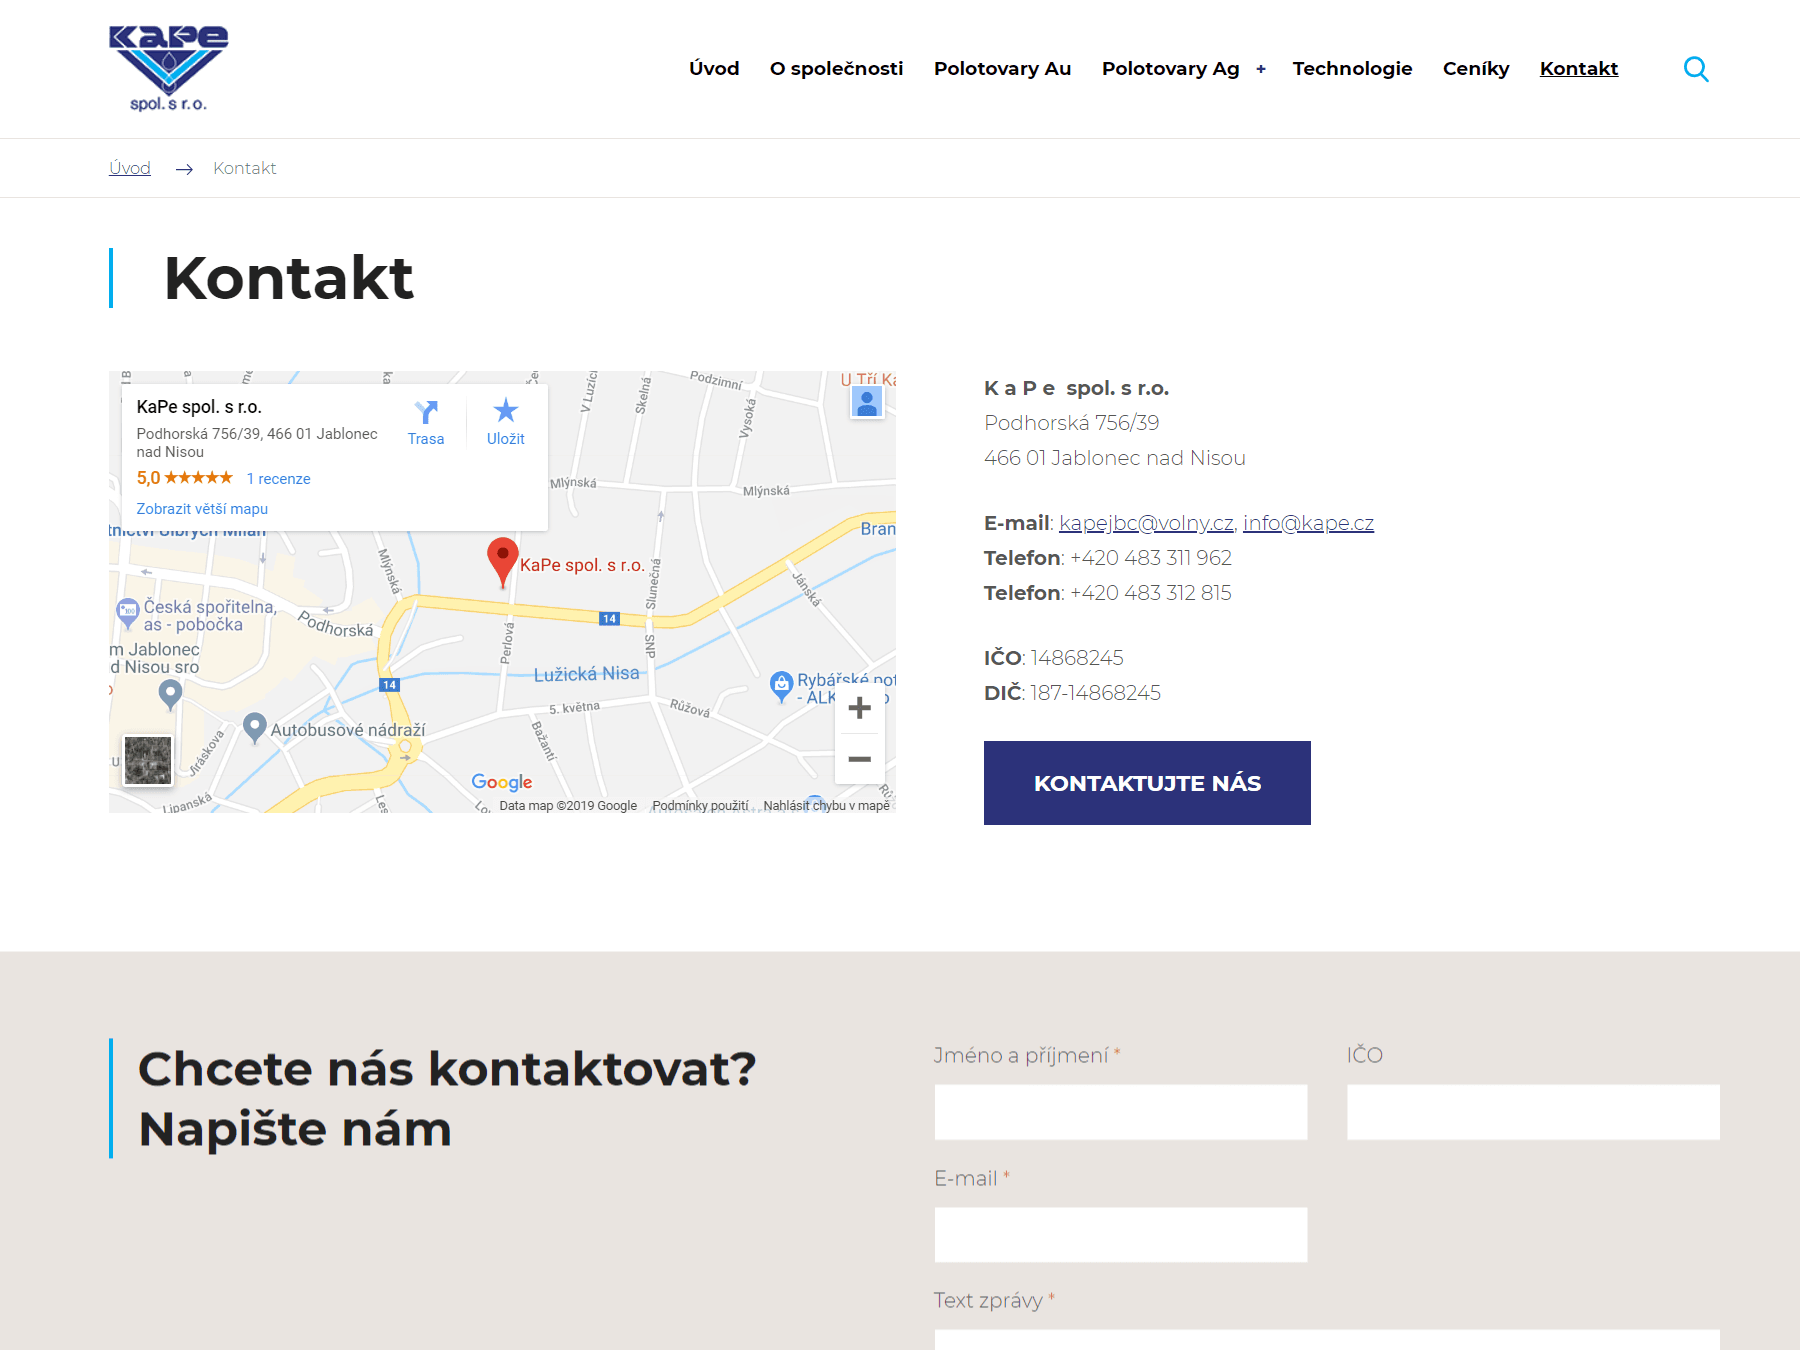Click the info@kape.cz email link

pos(1308,523)
